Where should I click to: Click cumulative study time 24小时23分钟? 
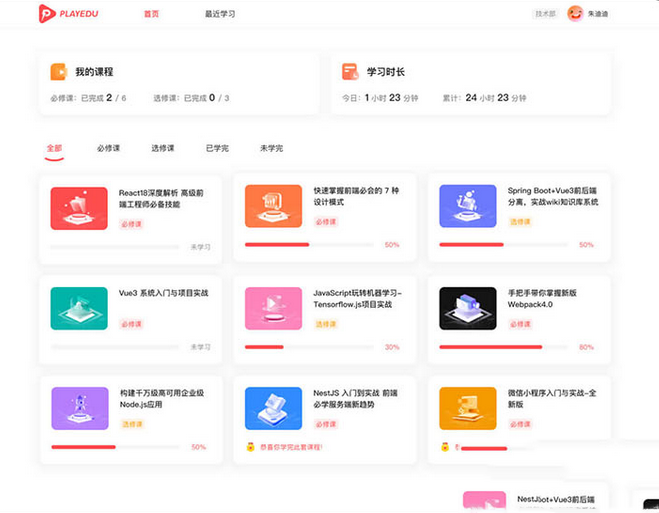tap(484, 98)
